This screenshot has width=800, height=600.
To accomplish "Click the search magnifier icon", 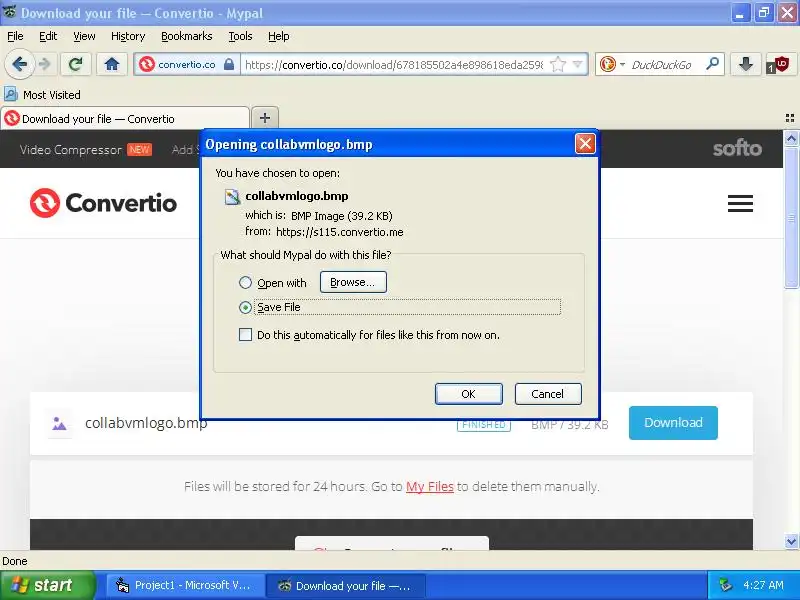I will point(712,64).
